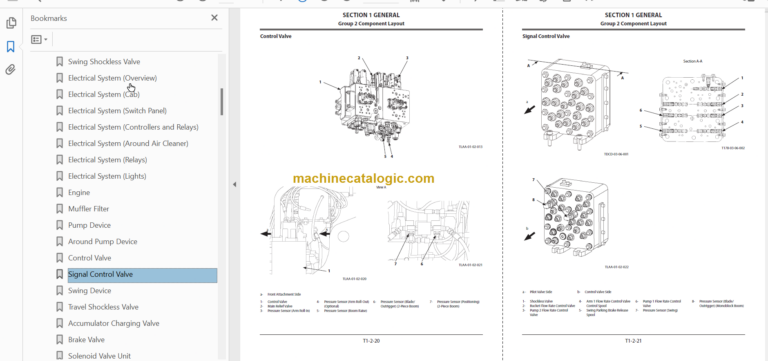Click the Control Valve heading on left page
This screenshot has height=361, width=768.
tap(275, 36)
